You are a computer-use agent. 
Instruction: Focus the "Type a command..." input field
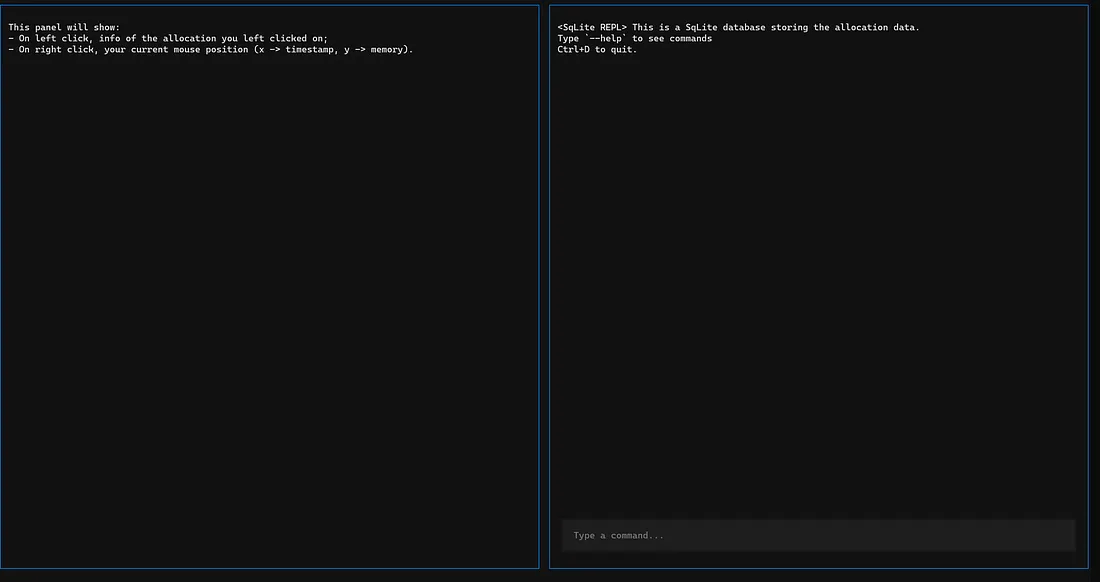coord(818,535)
